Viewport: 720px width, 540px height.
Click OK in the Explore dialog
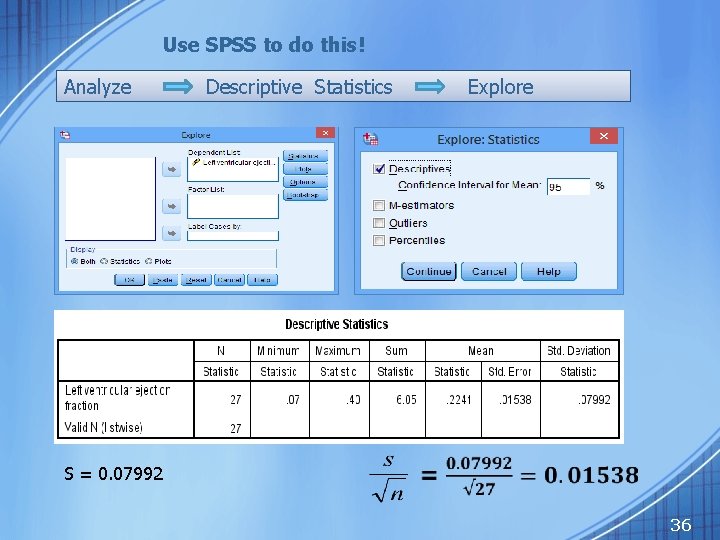click(x=129, y=280)
